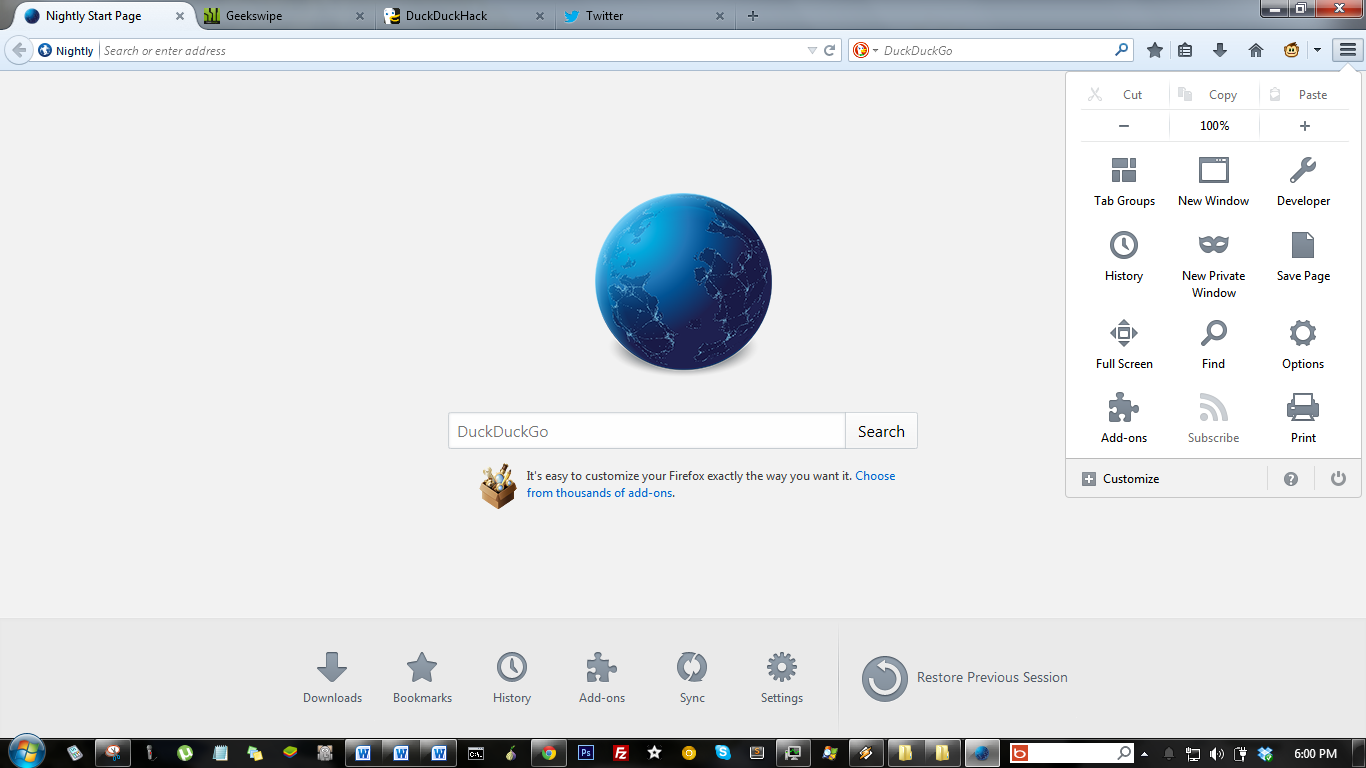Enter Full Screen mode from panel
1366x768 pixels.
pyautogui.click(x=1124, y=344)
